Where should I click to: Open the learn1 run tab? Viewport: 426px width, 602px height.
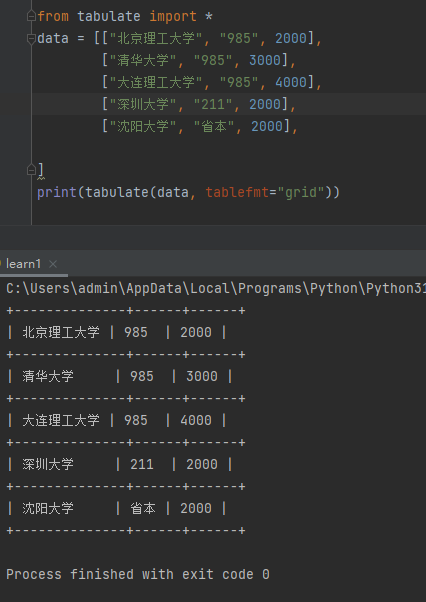pyautogui.click(x=23, y=264)
